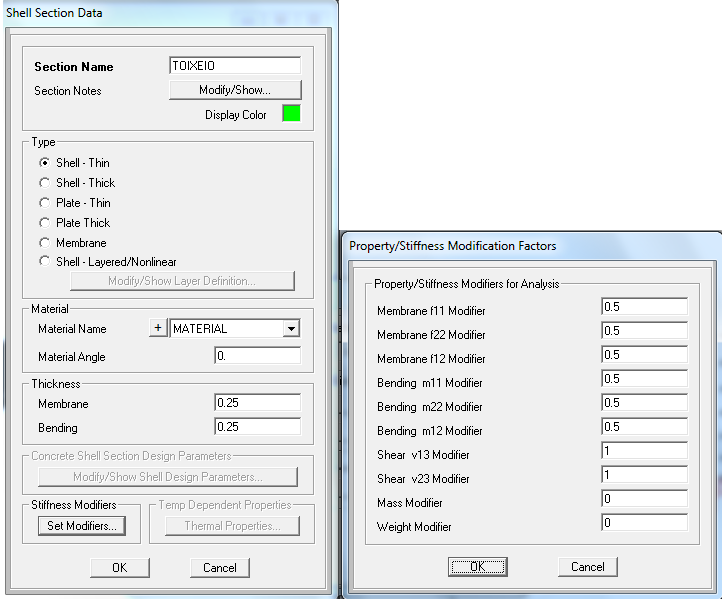The image size is (722, 599).
Task: Edit Membrane f11 Modifier value
Action: (644, 307)
